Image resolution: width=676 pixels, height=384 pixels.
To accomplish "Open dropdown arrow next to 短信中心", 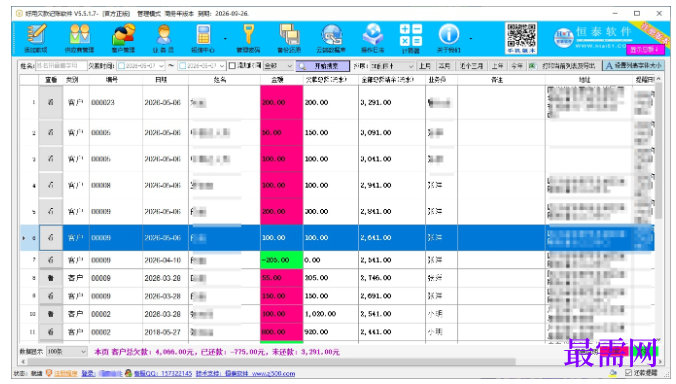I will (225, 39).
